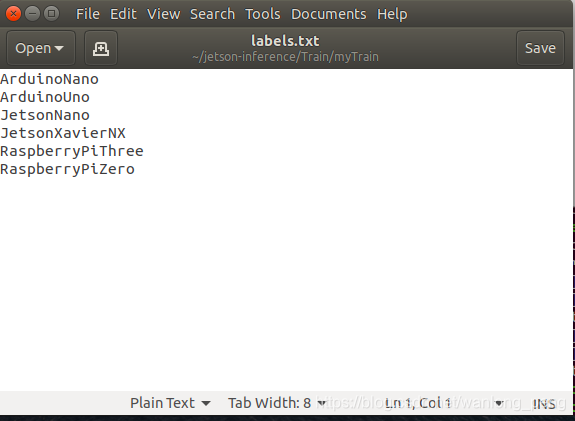Open the Plain Text language dropdown
This screenshot has height=421, width=575.
point(170,403)
